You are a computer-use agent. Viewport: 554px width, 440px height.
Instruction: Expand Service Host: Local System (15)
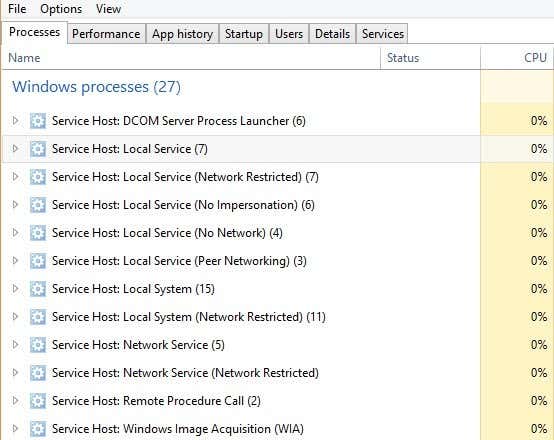[x=15, y=288]
